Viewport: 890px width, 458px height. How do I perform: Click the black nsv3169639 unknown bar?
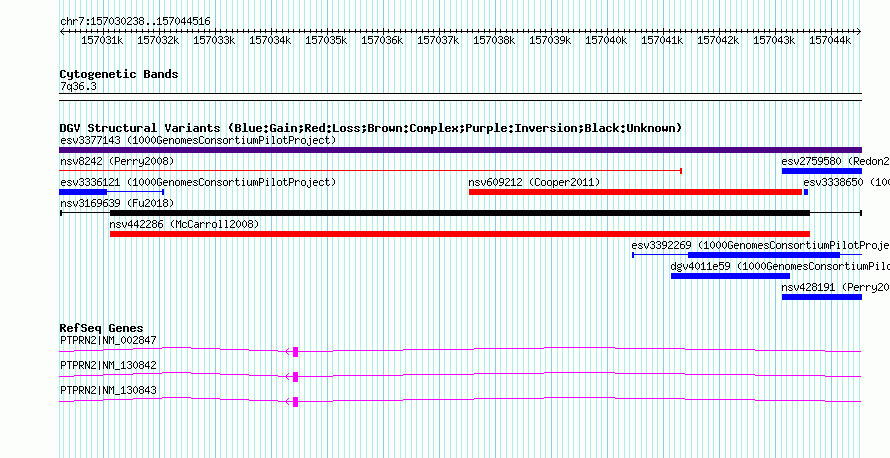tap(460, 213)
